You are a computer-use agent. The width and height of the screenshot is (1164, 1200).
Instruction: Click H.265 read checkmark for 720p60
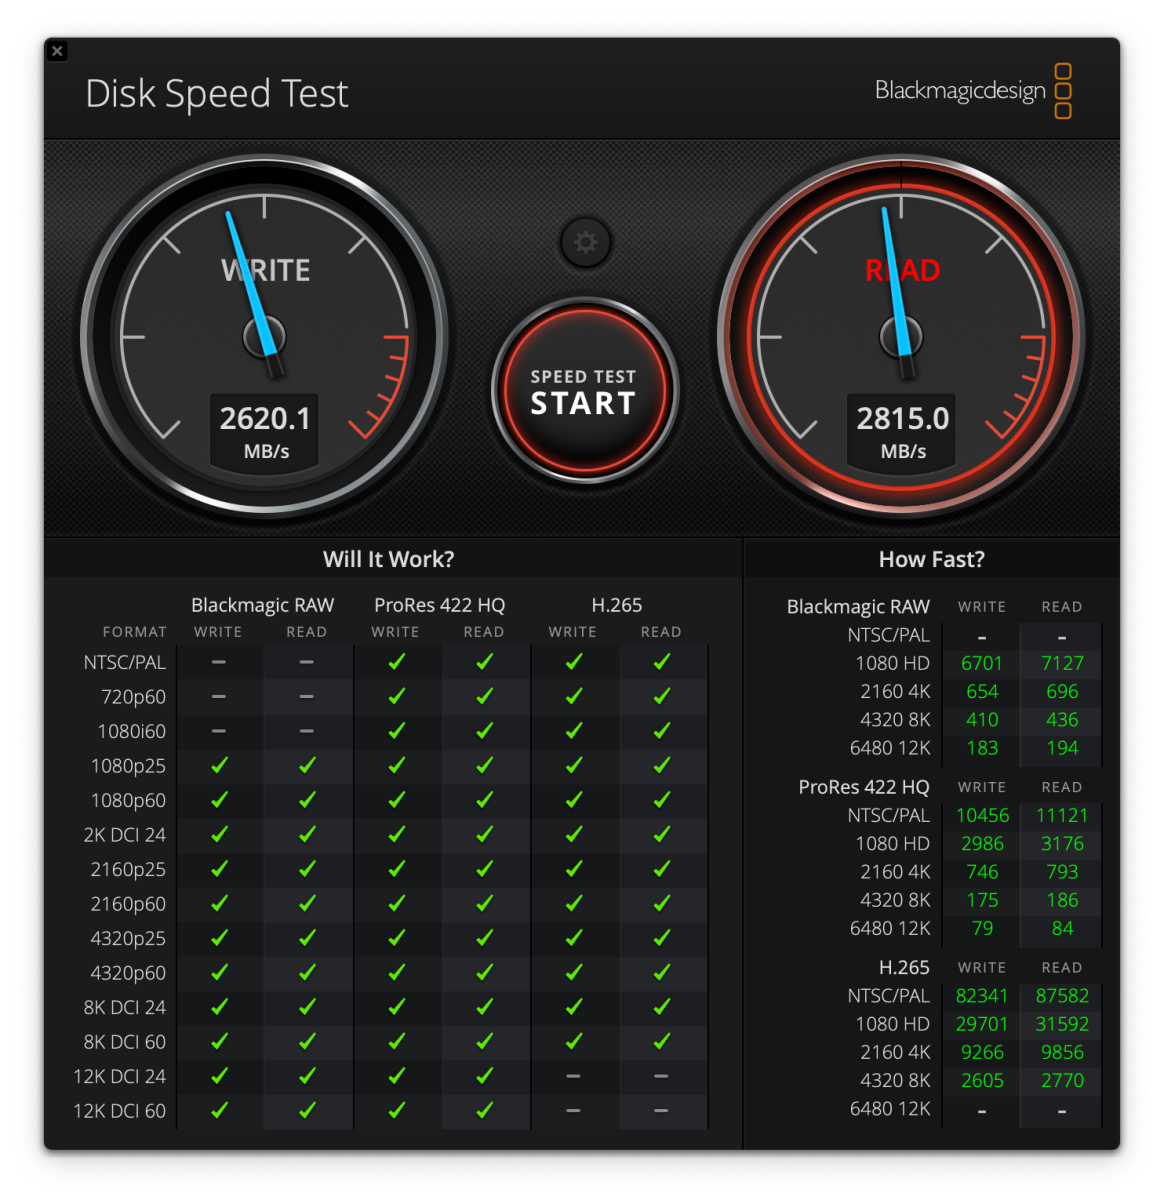[x=662, y=696]
